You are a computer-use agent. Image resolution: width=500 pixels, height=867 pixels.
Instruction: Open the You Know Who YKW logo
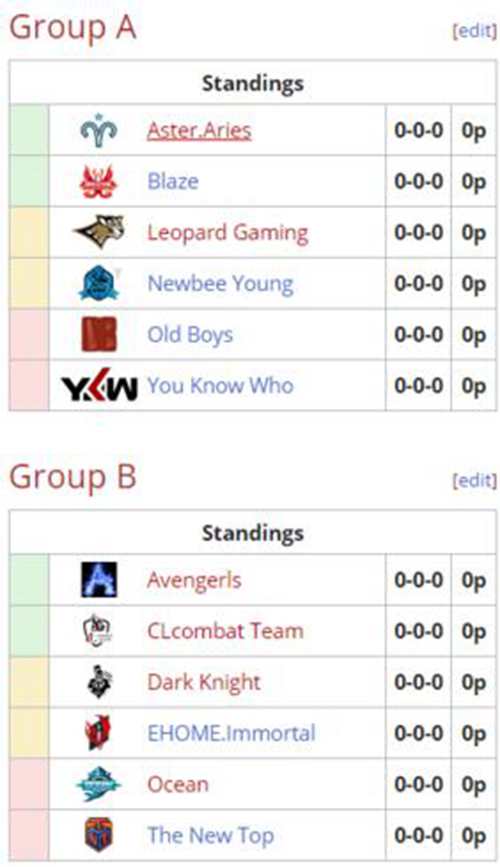pos(98,385)
